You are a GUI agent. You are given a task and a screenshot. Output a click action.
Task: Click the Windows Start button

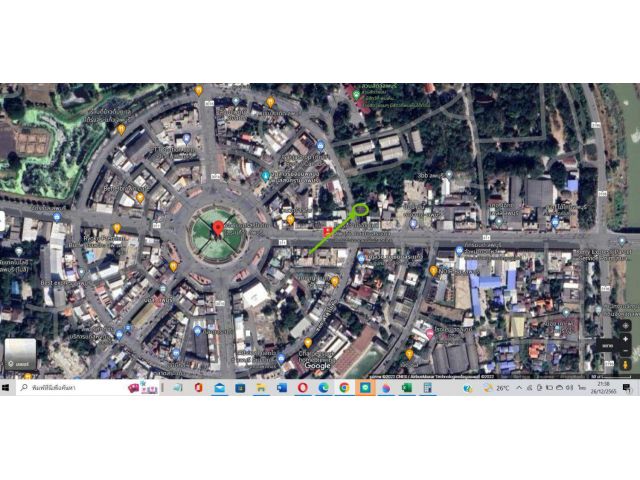6,387
